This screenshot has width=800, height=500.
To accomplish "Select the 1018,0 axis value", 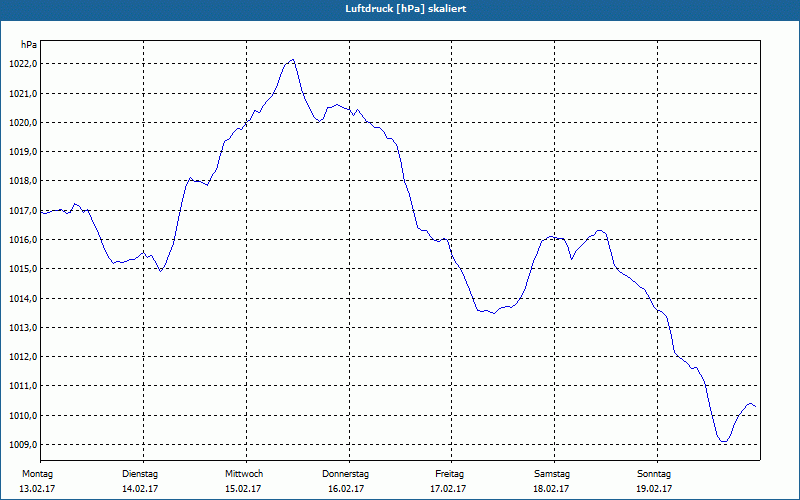I will click(23, 181).
